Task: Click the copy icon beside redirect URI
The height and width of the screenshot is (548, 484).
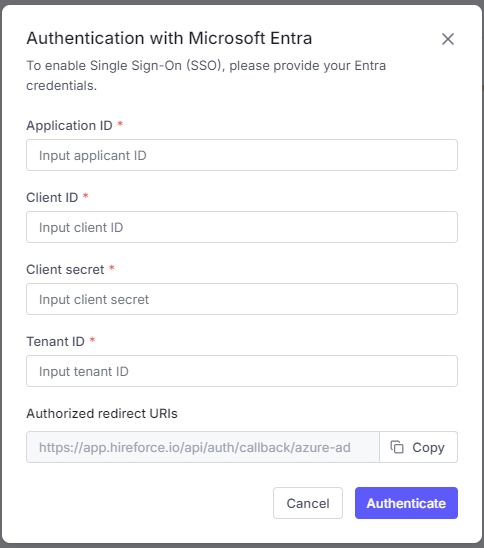Action: point(397,447)
